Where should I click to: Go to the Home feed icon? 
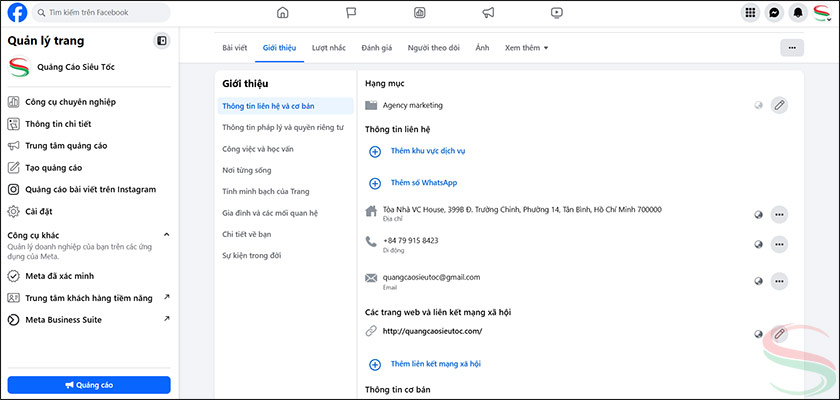pos(282,13)
